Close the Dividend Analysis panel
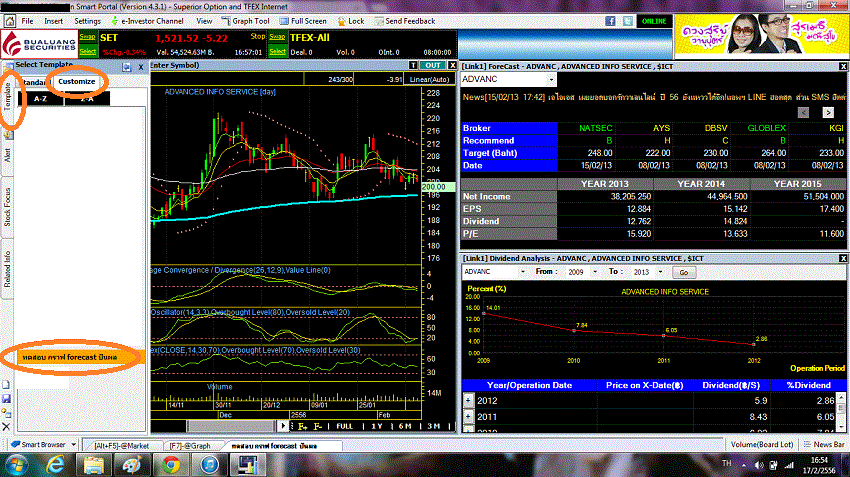This screenshot has width=850, height=477. 843,259
